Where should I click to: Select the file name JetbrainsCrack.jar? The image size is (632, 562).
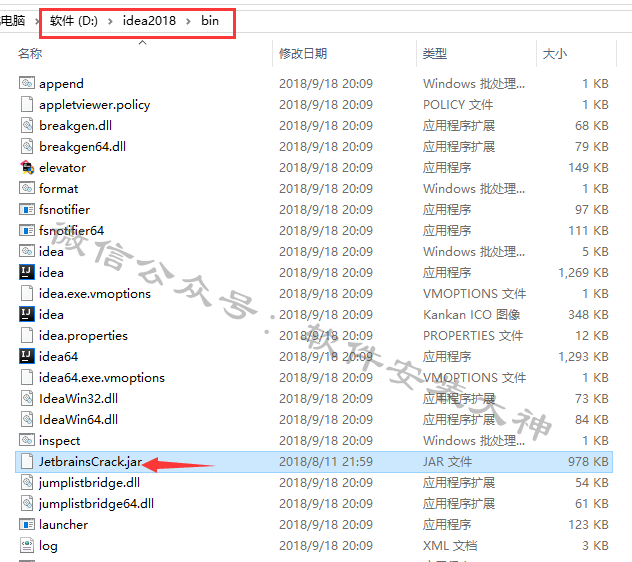pyautogui.click(x=90, y=461)
